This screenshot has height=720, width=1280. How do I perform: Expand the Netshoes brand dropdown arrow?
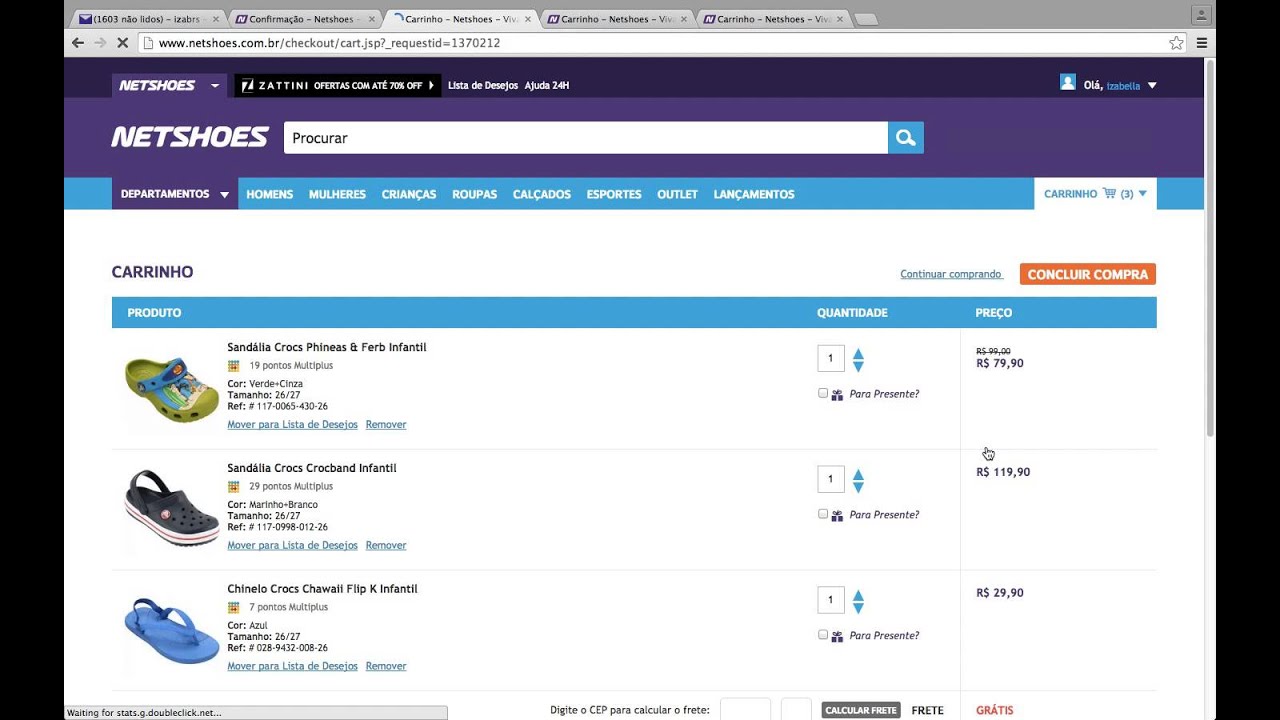pos(214,86)
